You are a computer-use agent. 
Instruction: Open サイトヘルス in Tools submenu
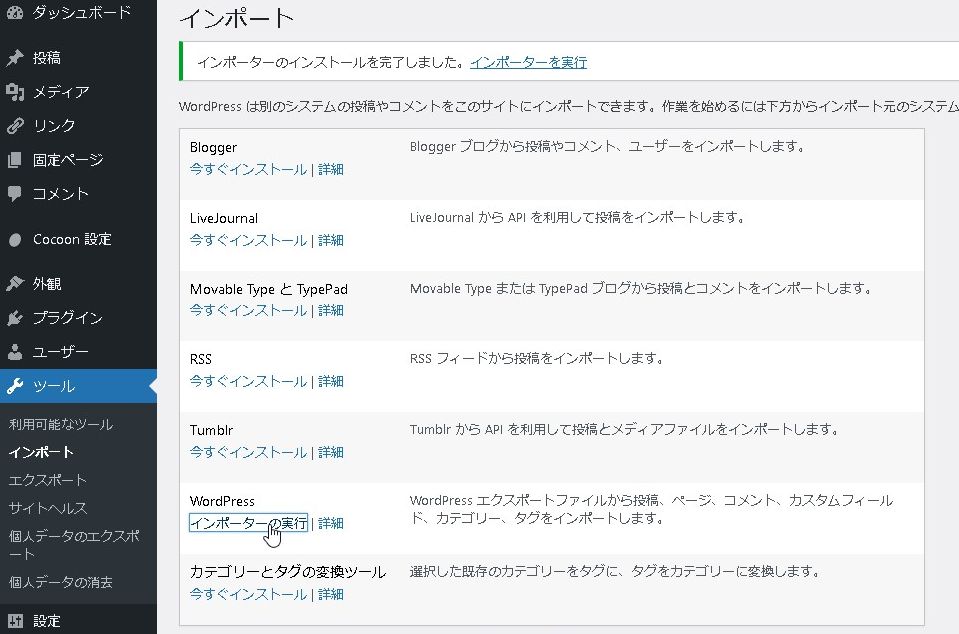[x=47, y=508]
